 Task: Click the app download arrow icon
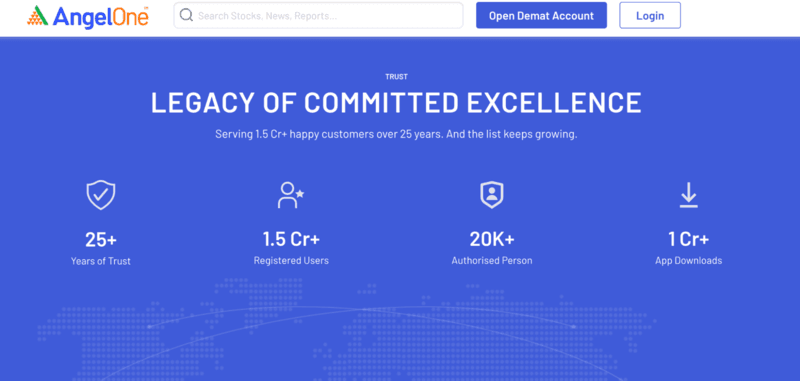pyautogui.click(x=689, y=195)
